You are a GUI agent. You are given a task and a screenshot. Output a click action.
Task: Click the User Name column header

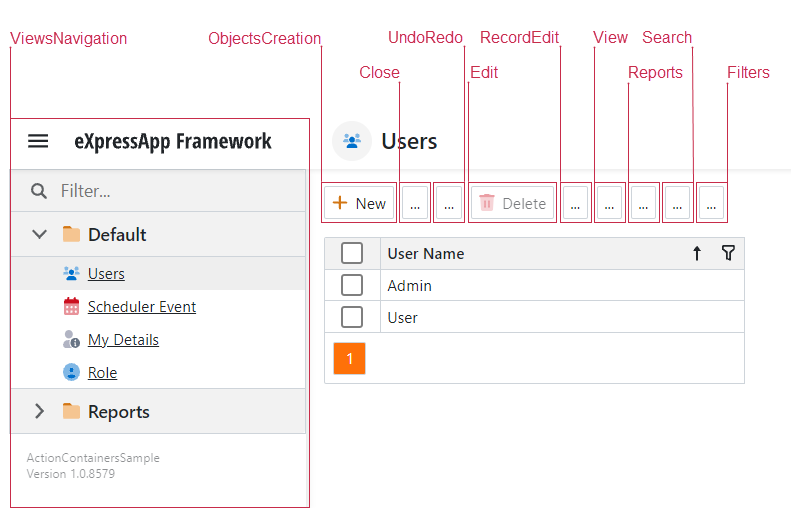point(562,253)
